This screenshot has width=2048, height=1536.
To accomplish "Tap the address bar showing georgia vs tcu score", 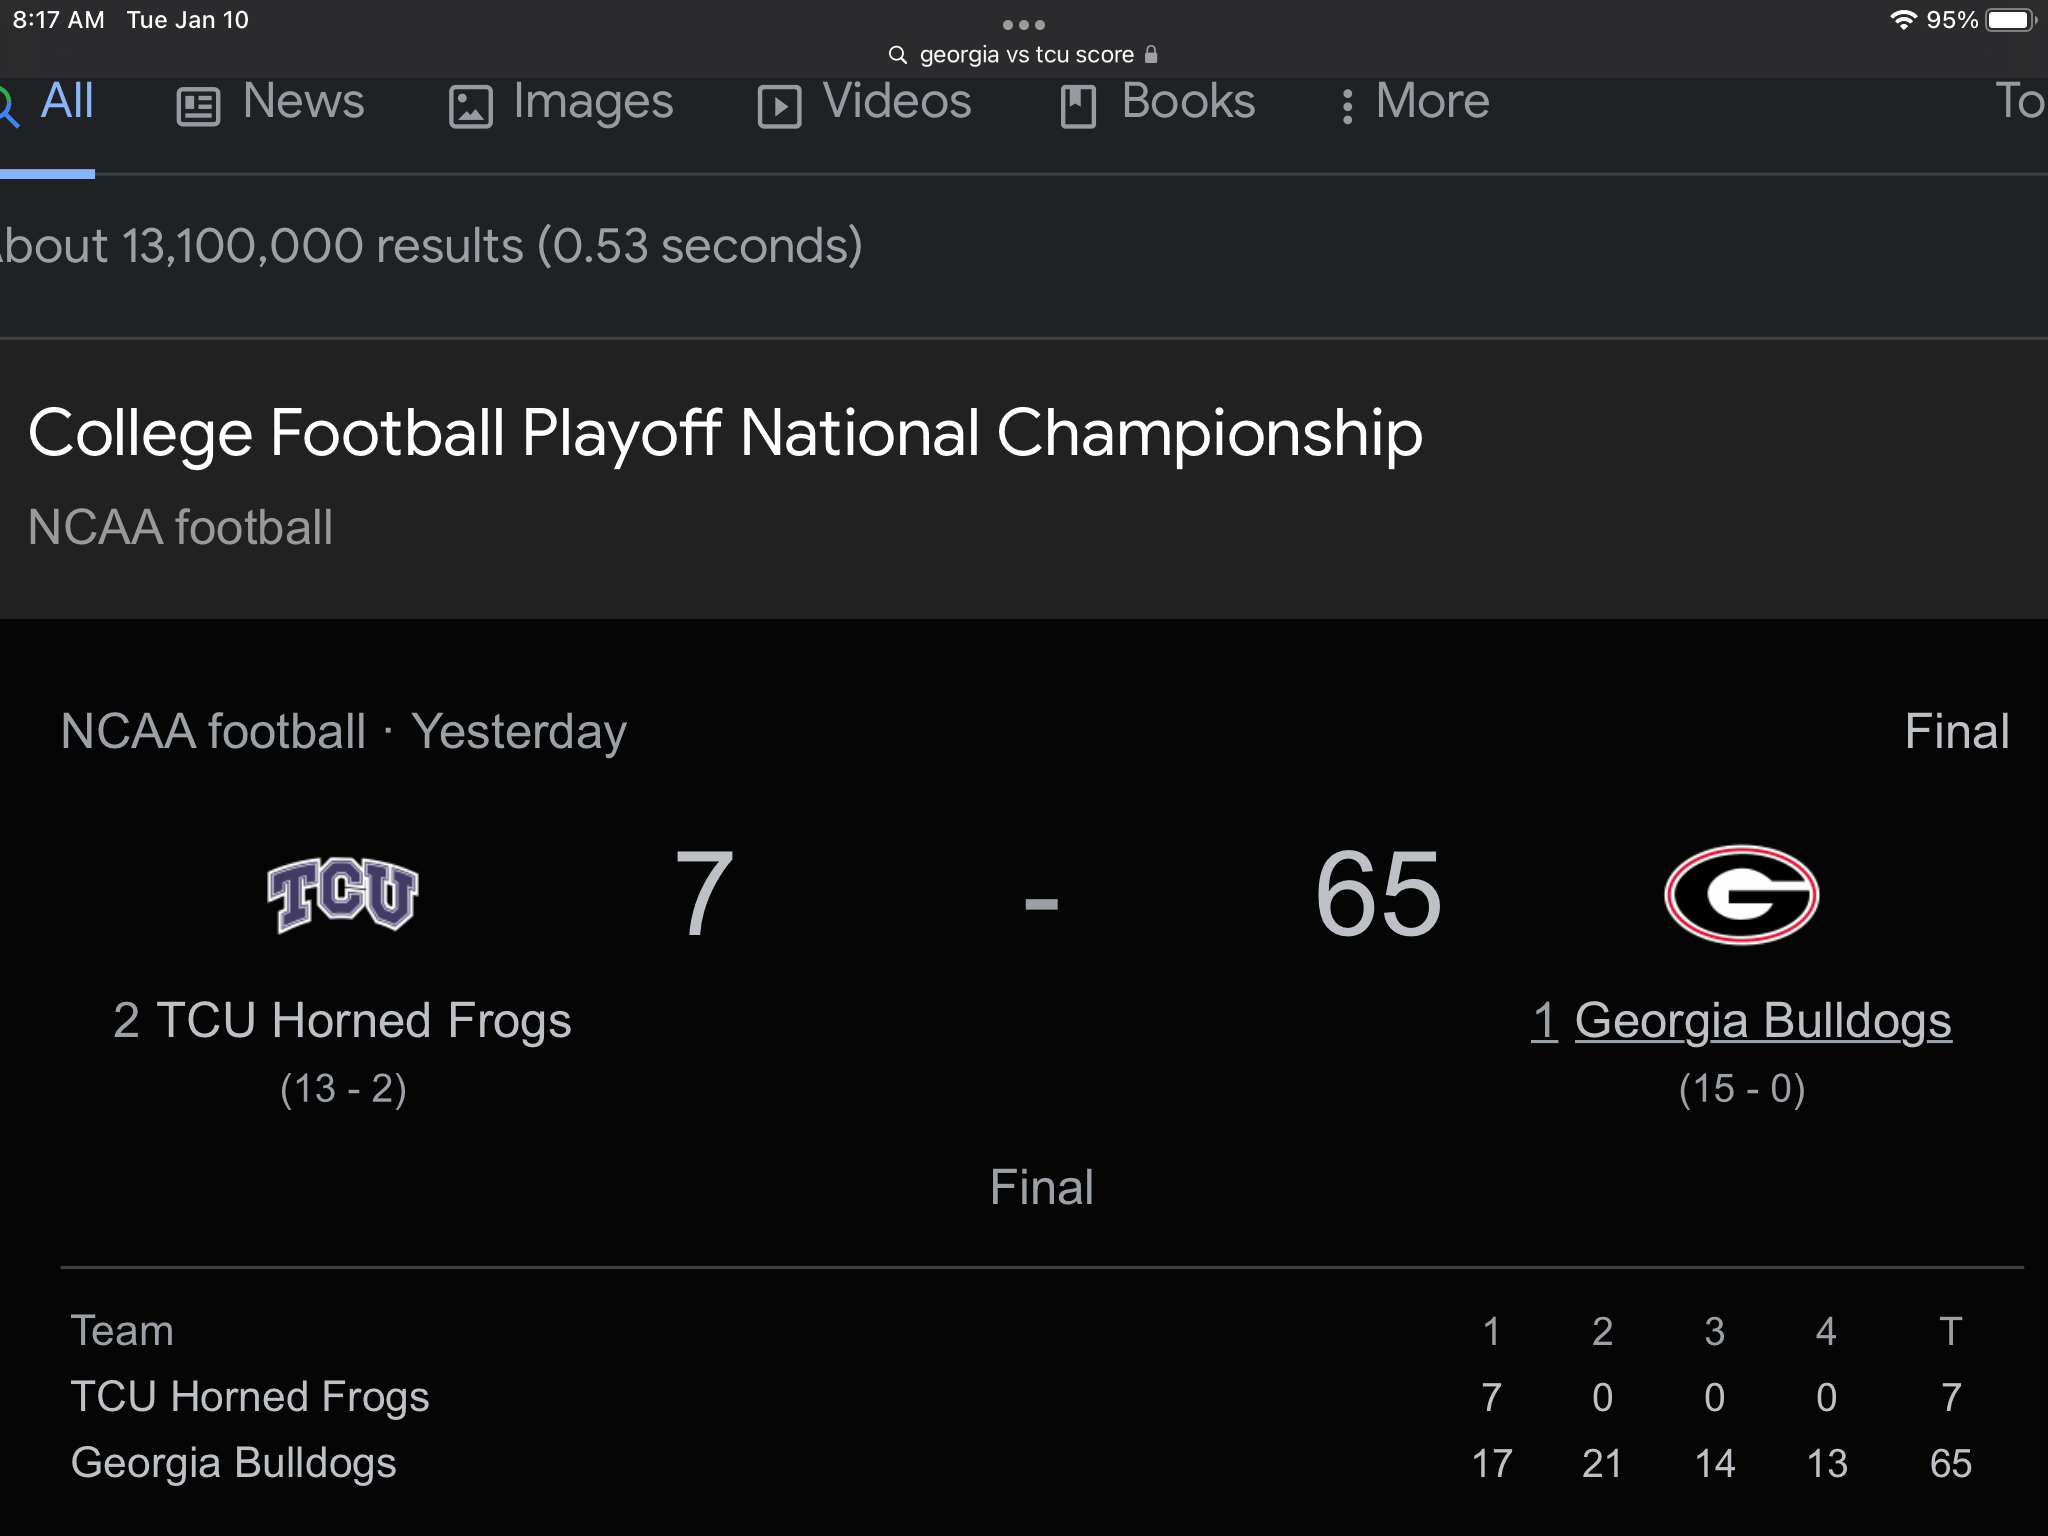I will click(x=1026, y=55).
